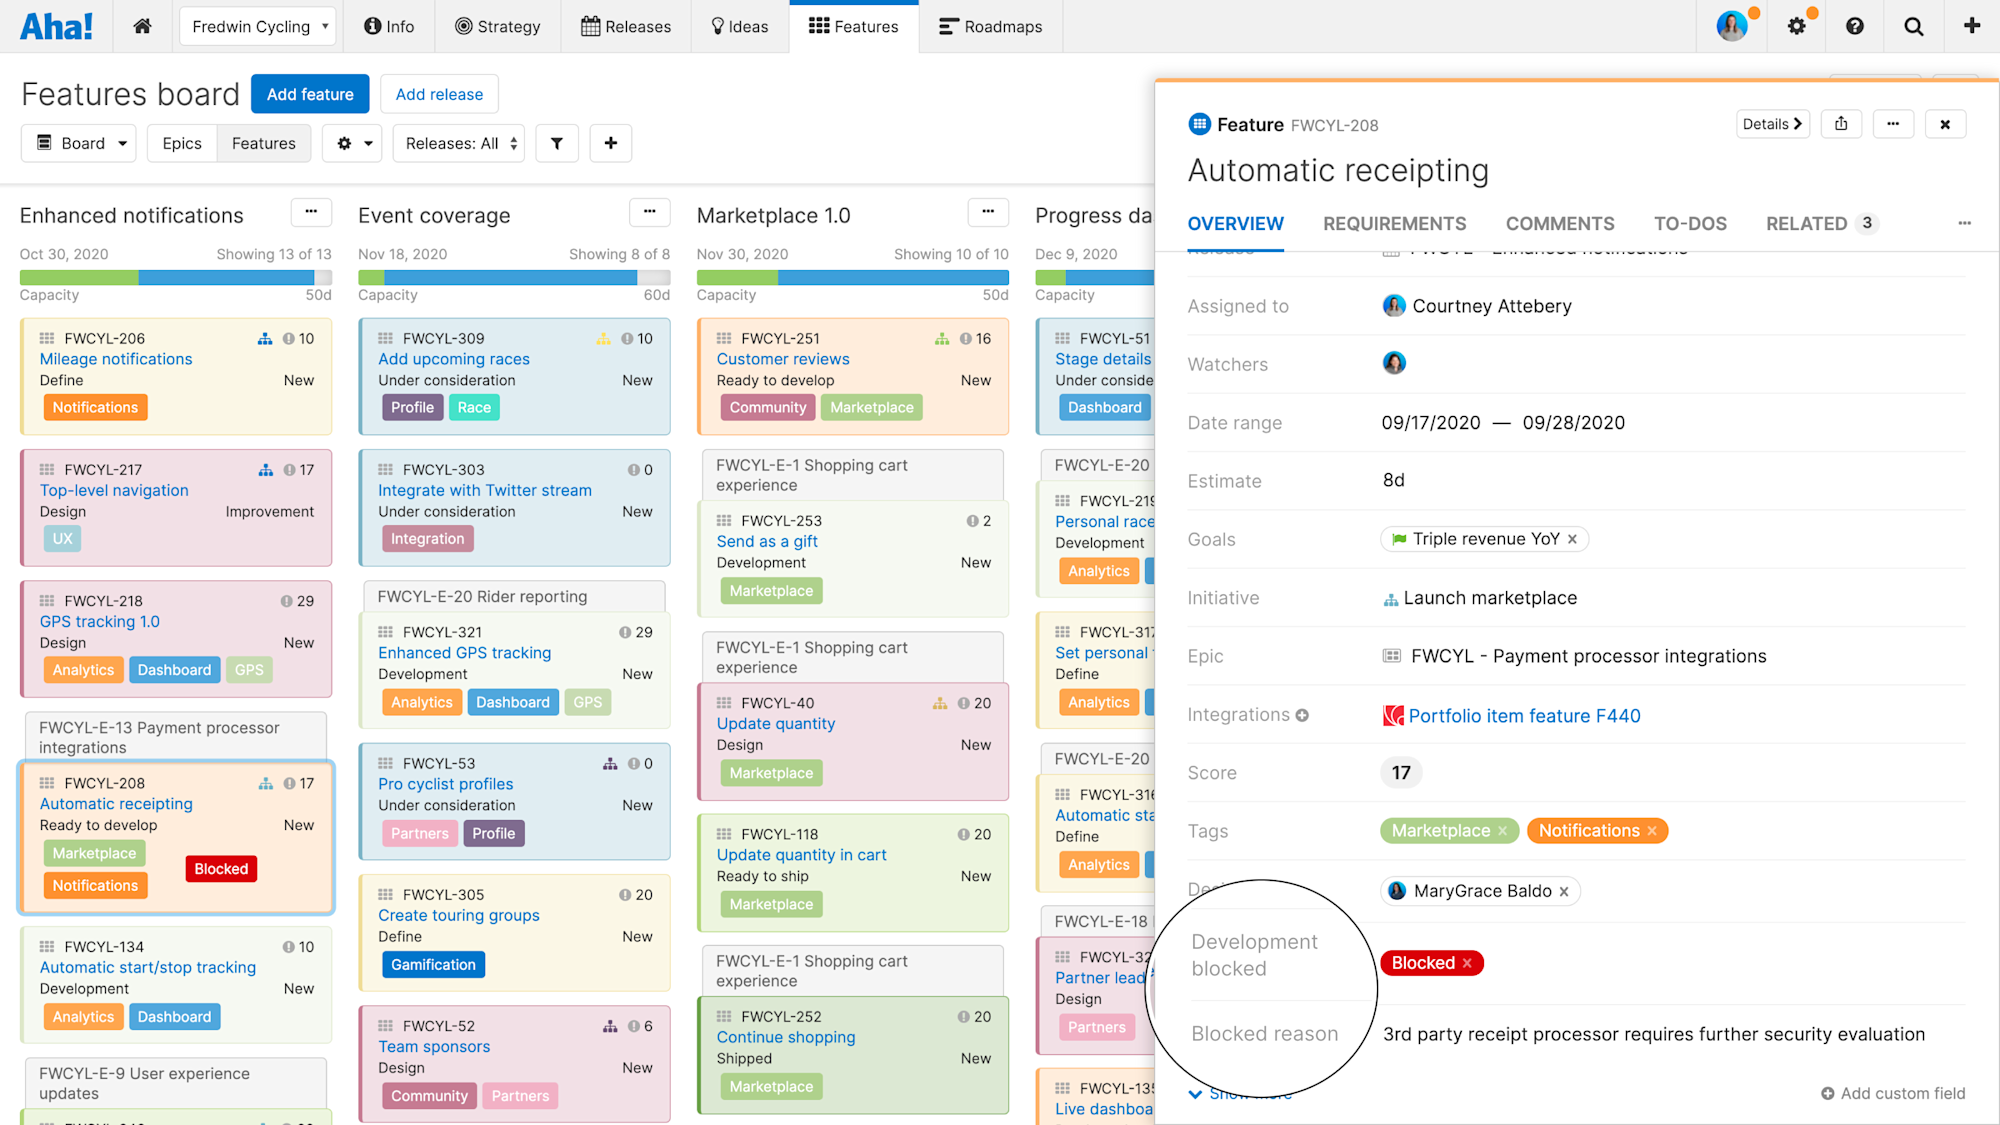Image resolution: width=2000 pixels, height=1125 pixels.
Task: Click the plus icon in top-right corner
Action: click(1971, 26)
